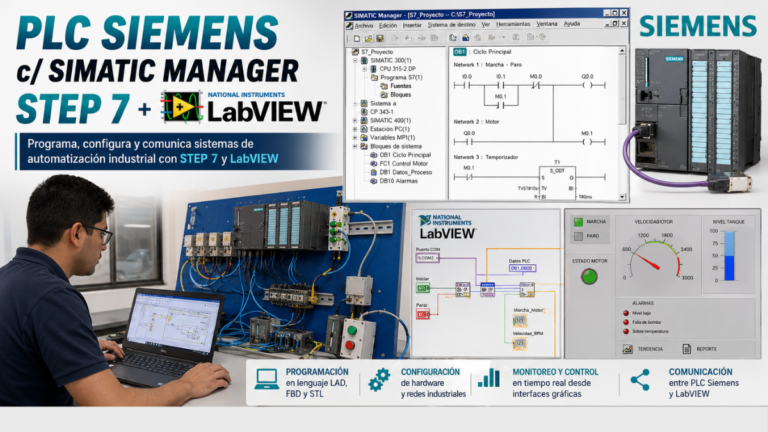
Task: Click the accessible nodes toolbar icon
Action: [x=453, y=38]
